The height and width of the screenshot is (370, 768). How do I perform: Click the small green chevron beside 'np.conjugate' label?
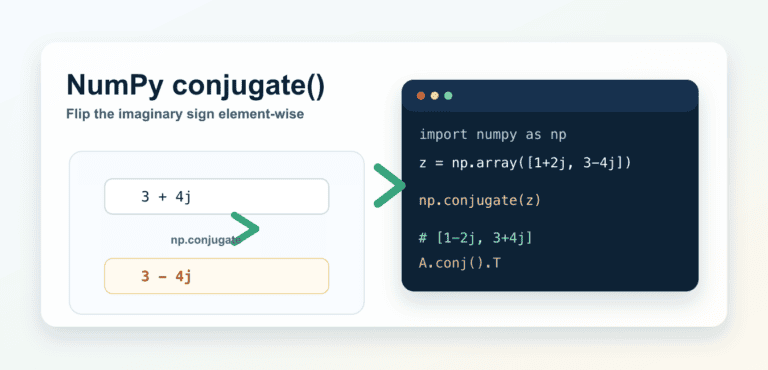244,228
